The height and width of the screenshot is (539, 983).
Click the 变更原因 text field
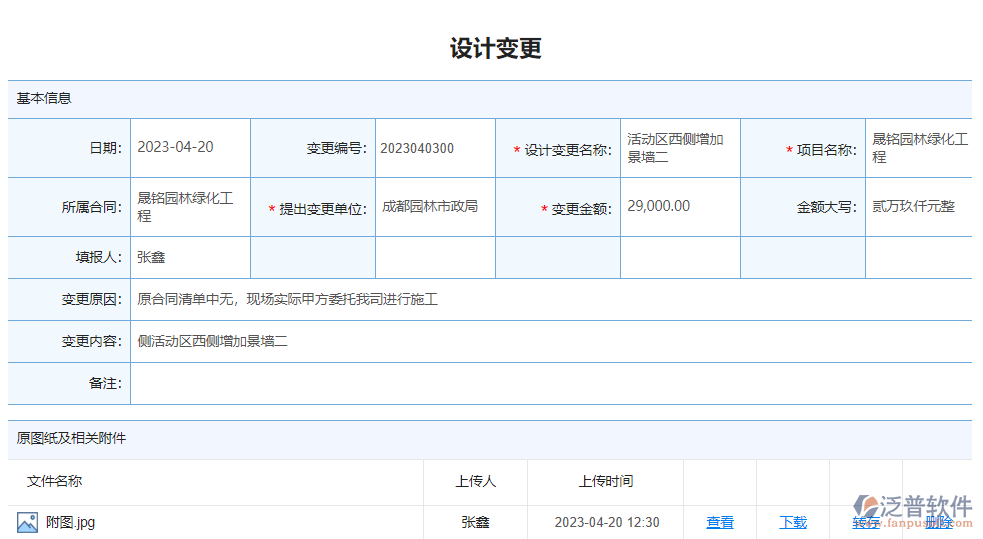pyautogui.click(x=551, y=300)
